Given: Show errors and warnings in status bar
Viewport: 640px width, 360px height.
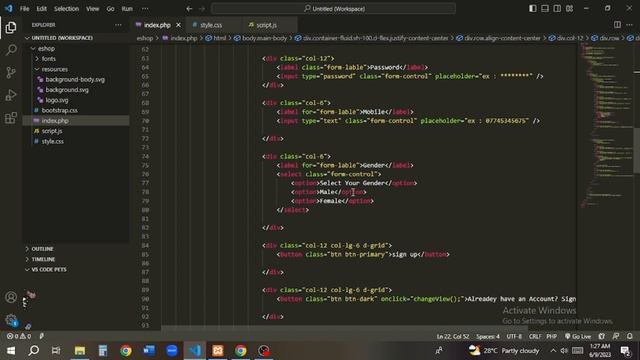Looking at the screenshot, I should pyautogui.click(x=19, y=336).
